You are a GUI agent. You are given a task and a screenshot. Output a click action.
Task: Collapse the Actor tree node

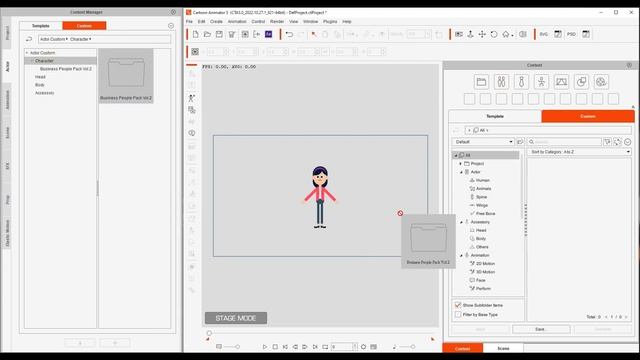click(x=461, y=172)
